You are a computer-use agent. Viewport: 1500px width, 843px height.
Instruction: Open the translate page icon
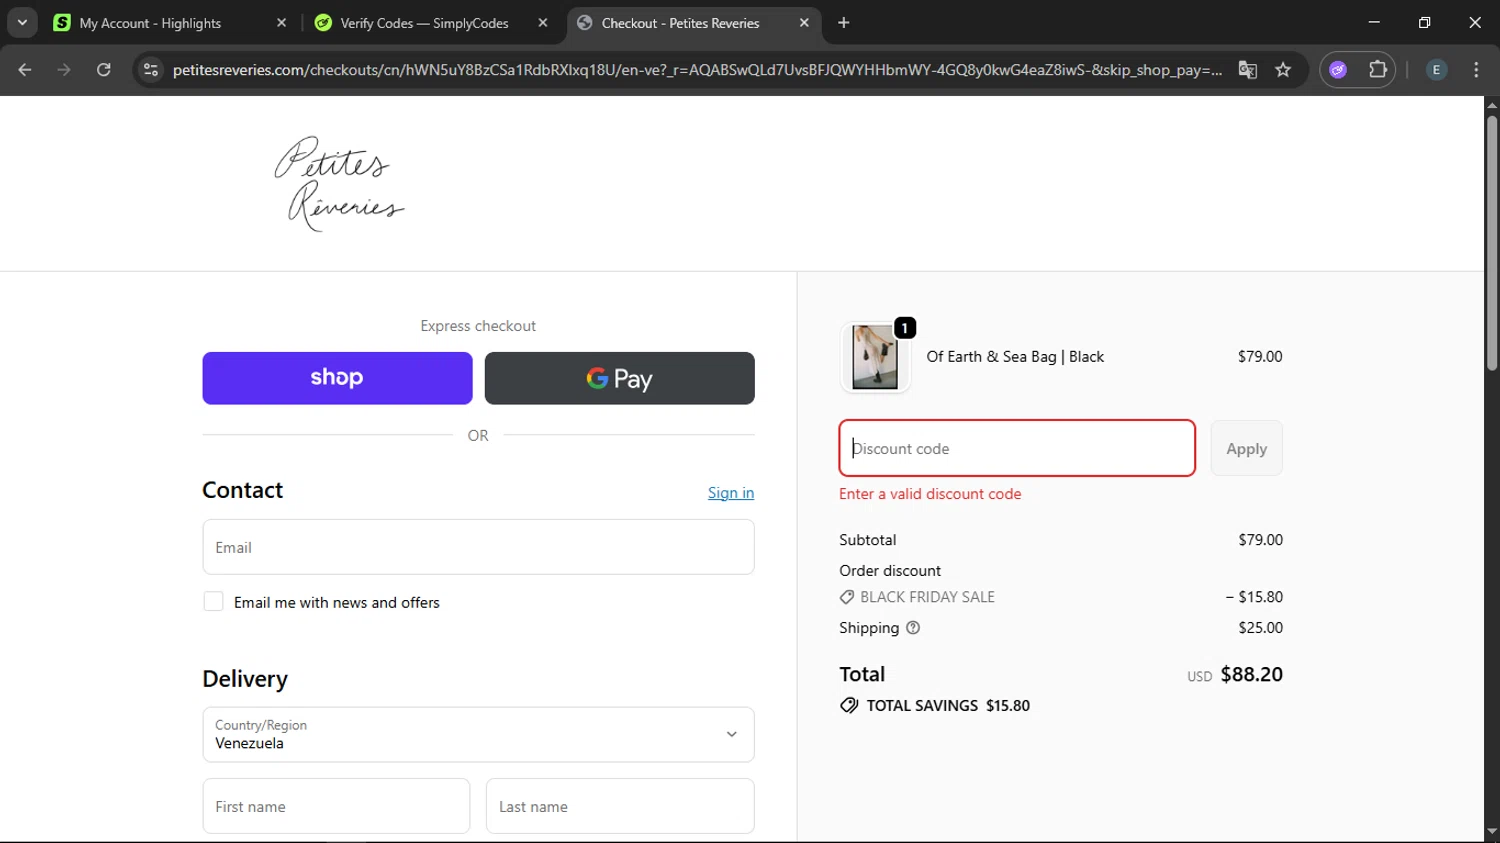1247,70
